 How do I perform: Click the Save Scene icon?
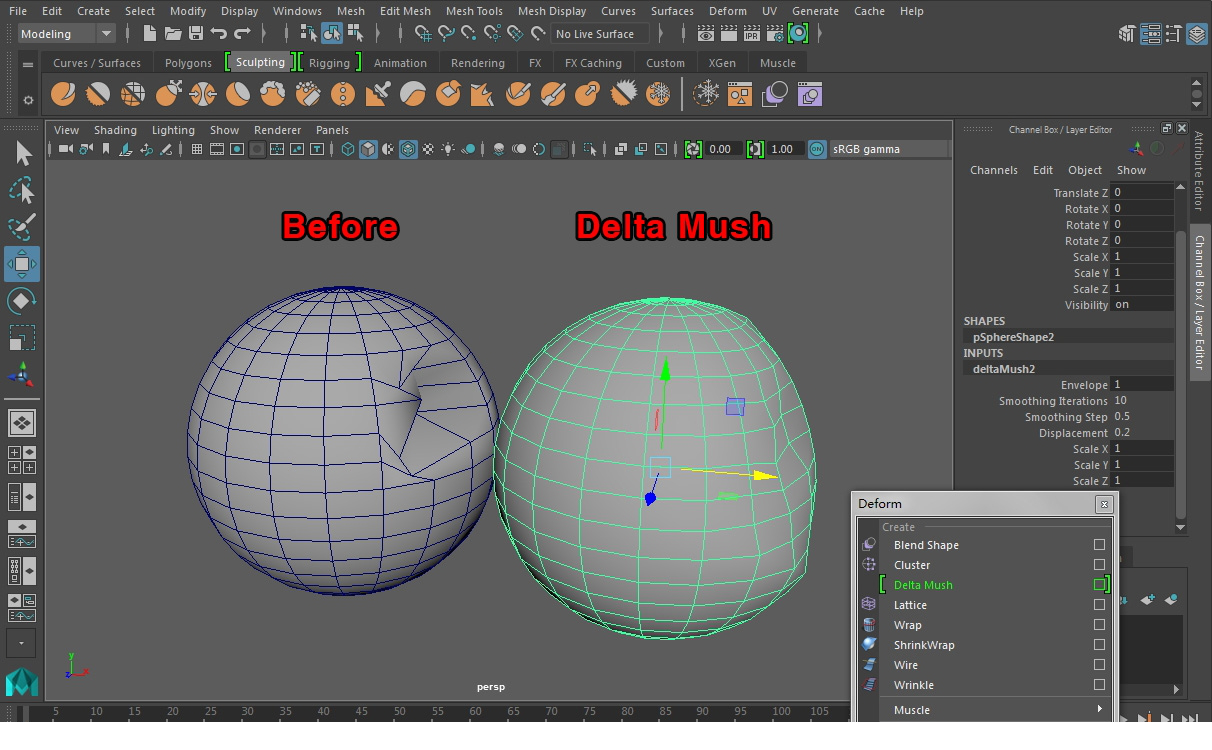click(x=196, y=33)
